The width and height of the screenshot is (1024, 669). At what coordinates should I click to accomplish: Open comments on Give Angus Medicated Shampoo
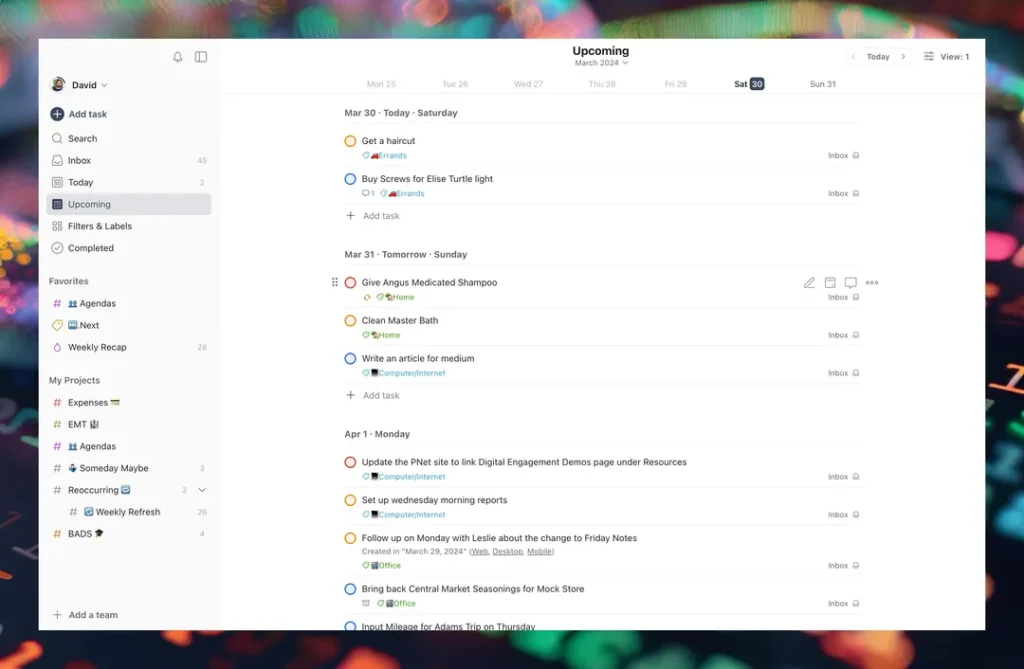tap(850, 283)
